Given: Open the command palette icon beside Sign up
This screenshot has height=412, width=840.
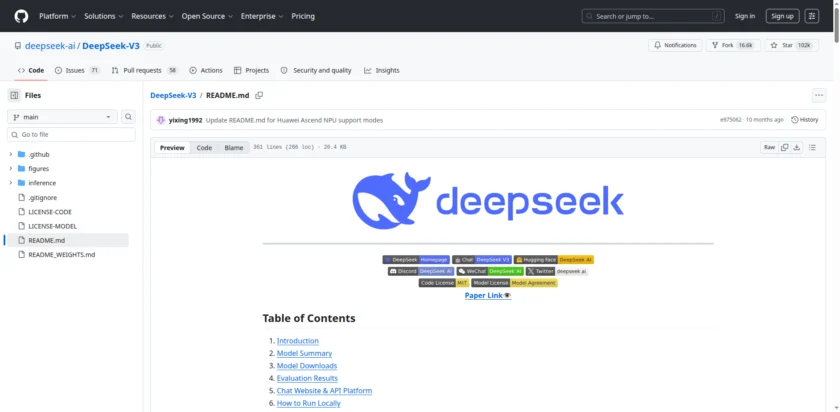Looking at the screenshot, I should click(x=812, y=16).
